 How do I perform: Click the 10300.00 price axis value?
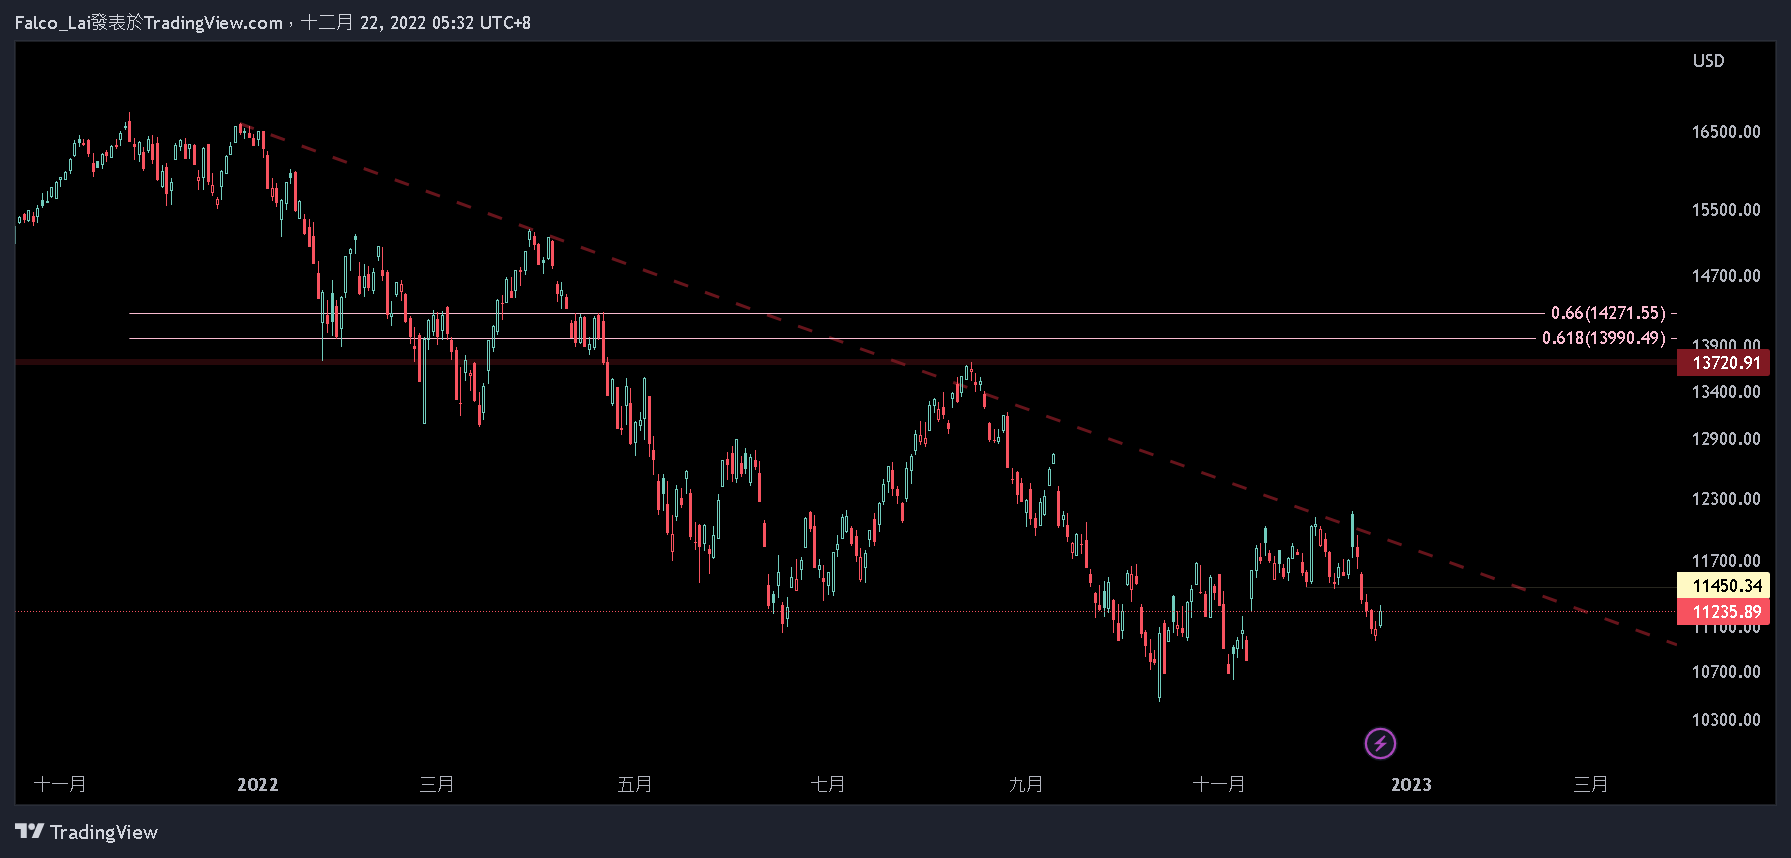point(1726,720)
